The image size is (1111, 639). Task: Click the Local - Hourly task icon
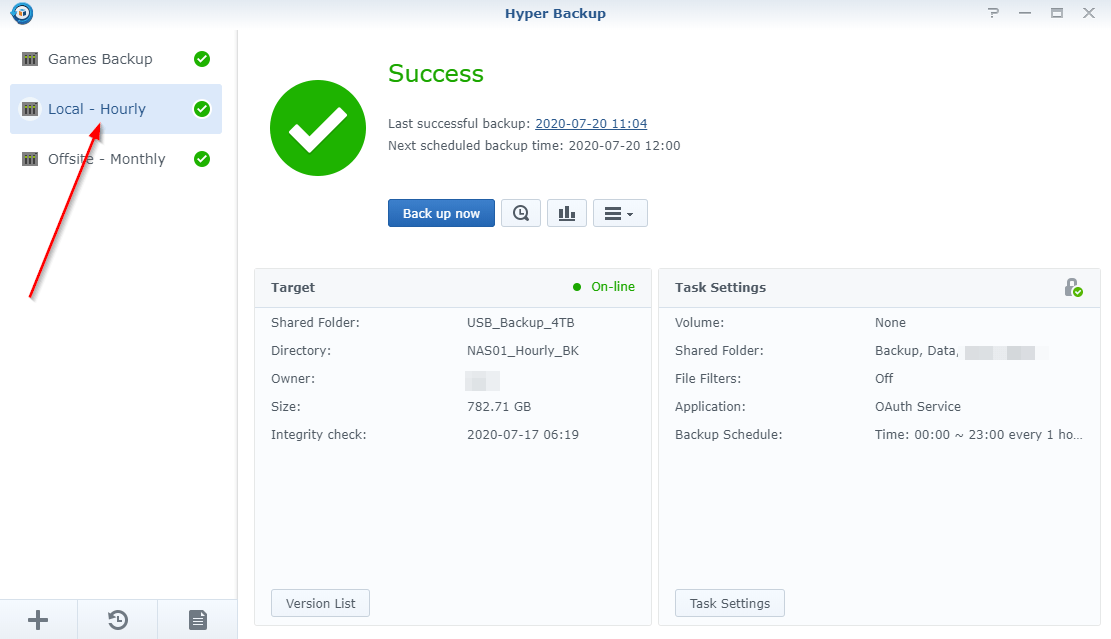pyautogui.click(x=30, y=109)
